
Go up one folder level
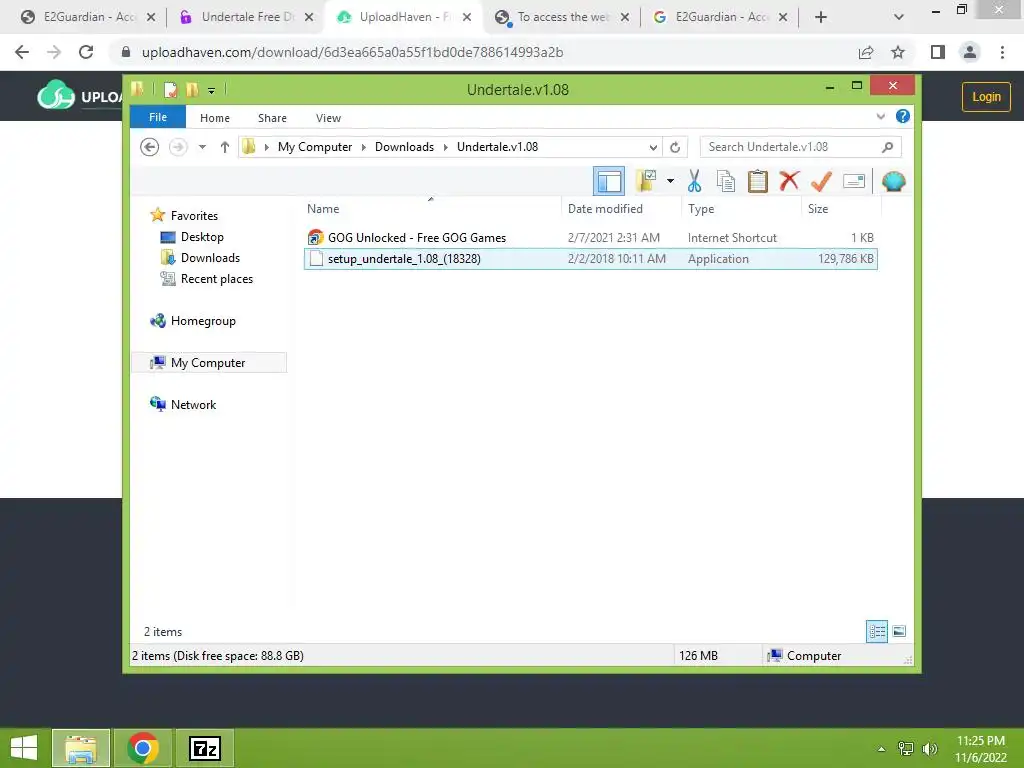[225, 147]
